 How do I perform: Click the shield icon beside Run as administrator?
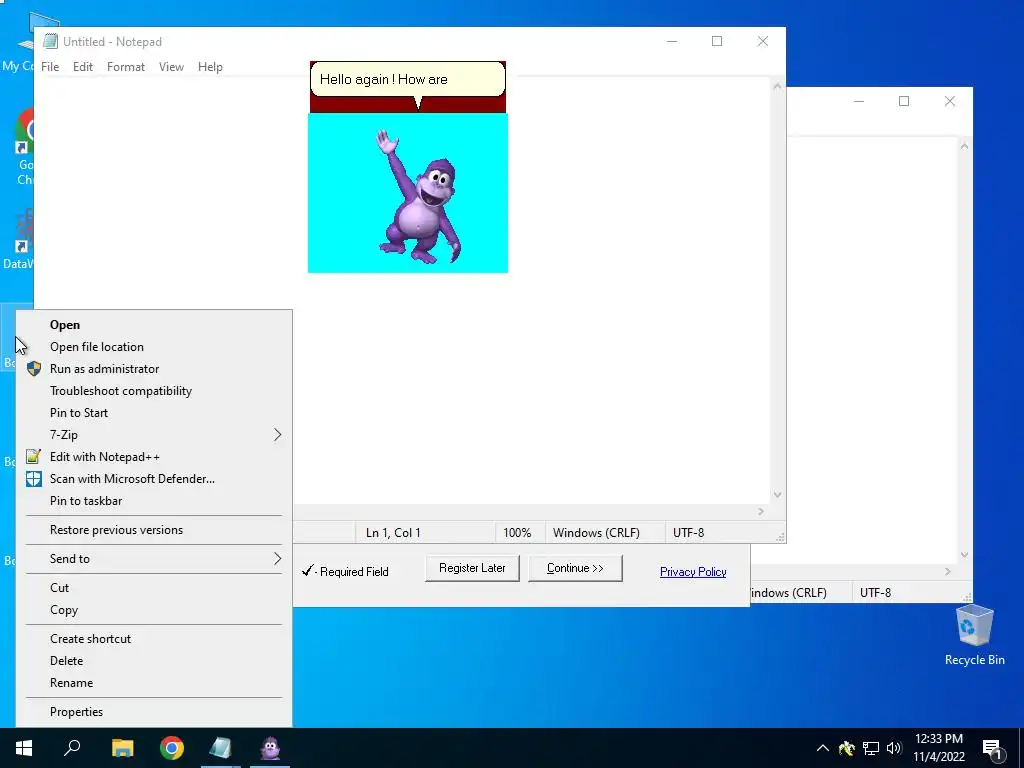[x=34, y=369]
